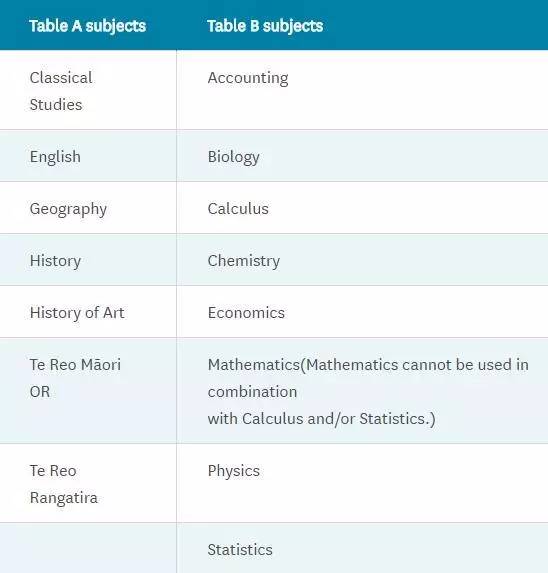548x573 pixels.
Task: Click the word OR under Te Reo Māori
Action: pos(40,392)
